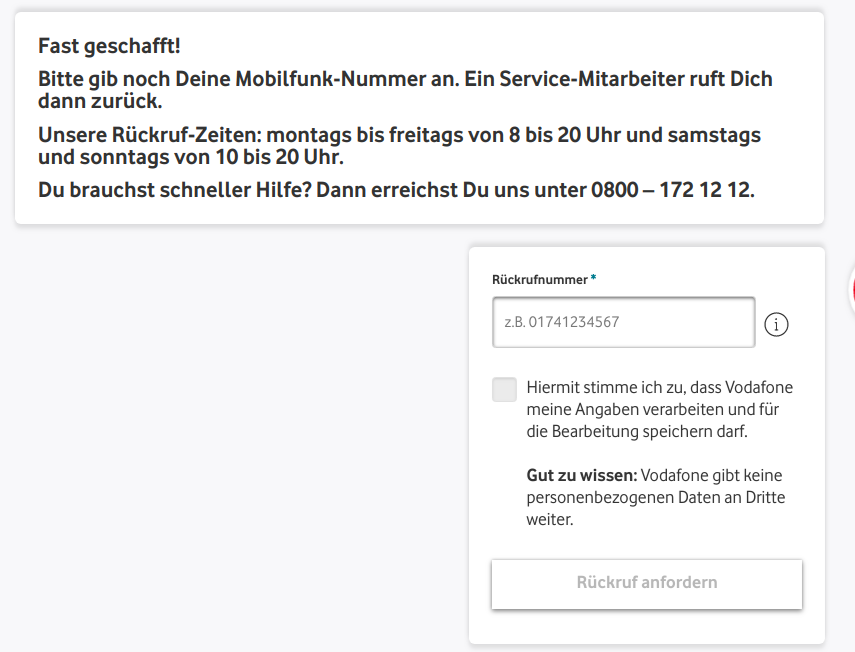Click the (i) help icon for Rückrufnummer

(x=777, y=324)
